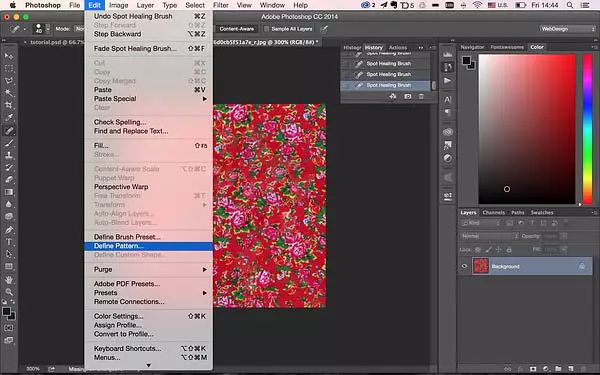Image resolution: width=600 pixels, height=375 pixels.
Task: Select the Magic Wand tool
Action: click(9, 93)
